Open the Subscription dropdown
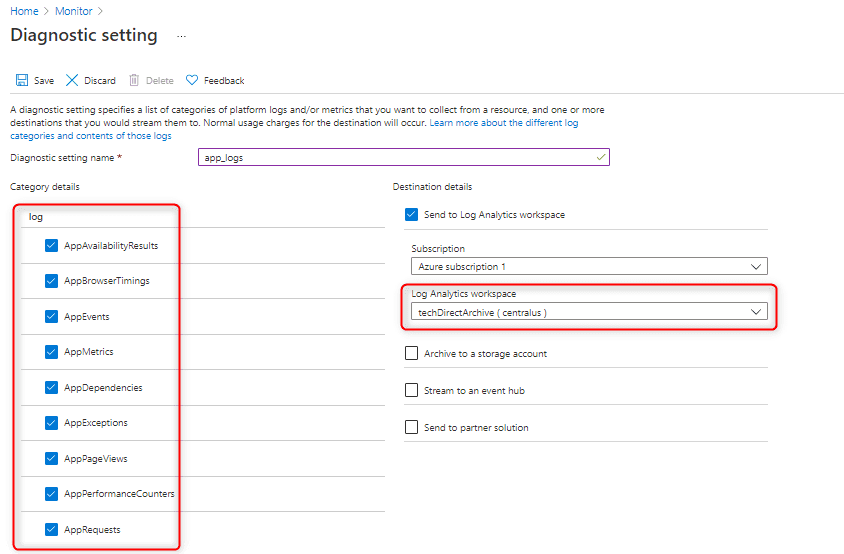The width and height of the screenshot is (844, 554). coord(589,267)
